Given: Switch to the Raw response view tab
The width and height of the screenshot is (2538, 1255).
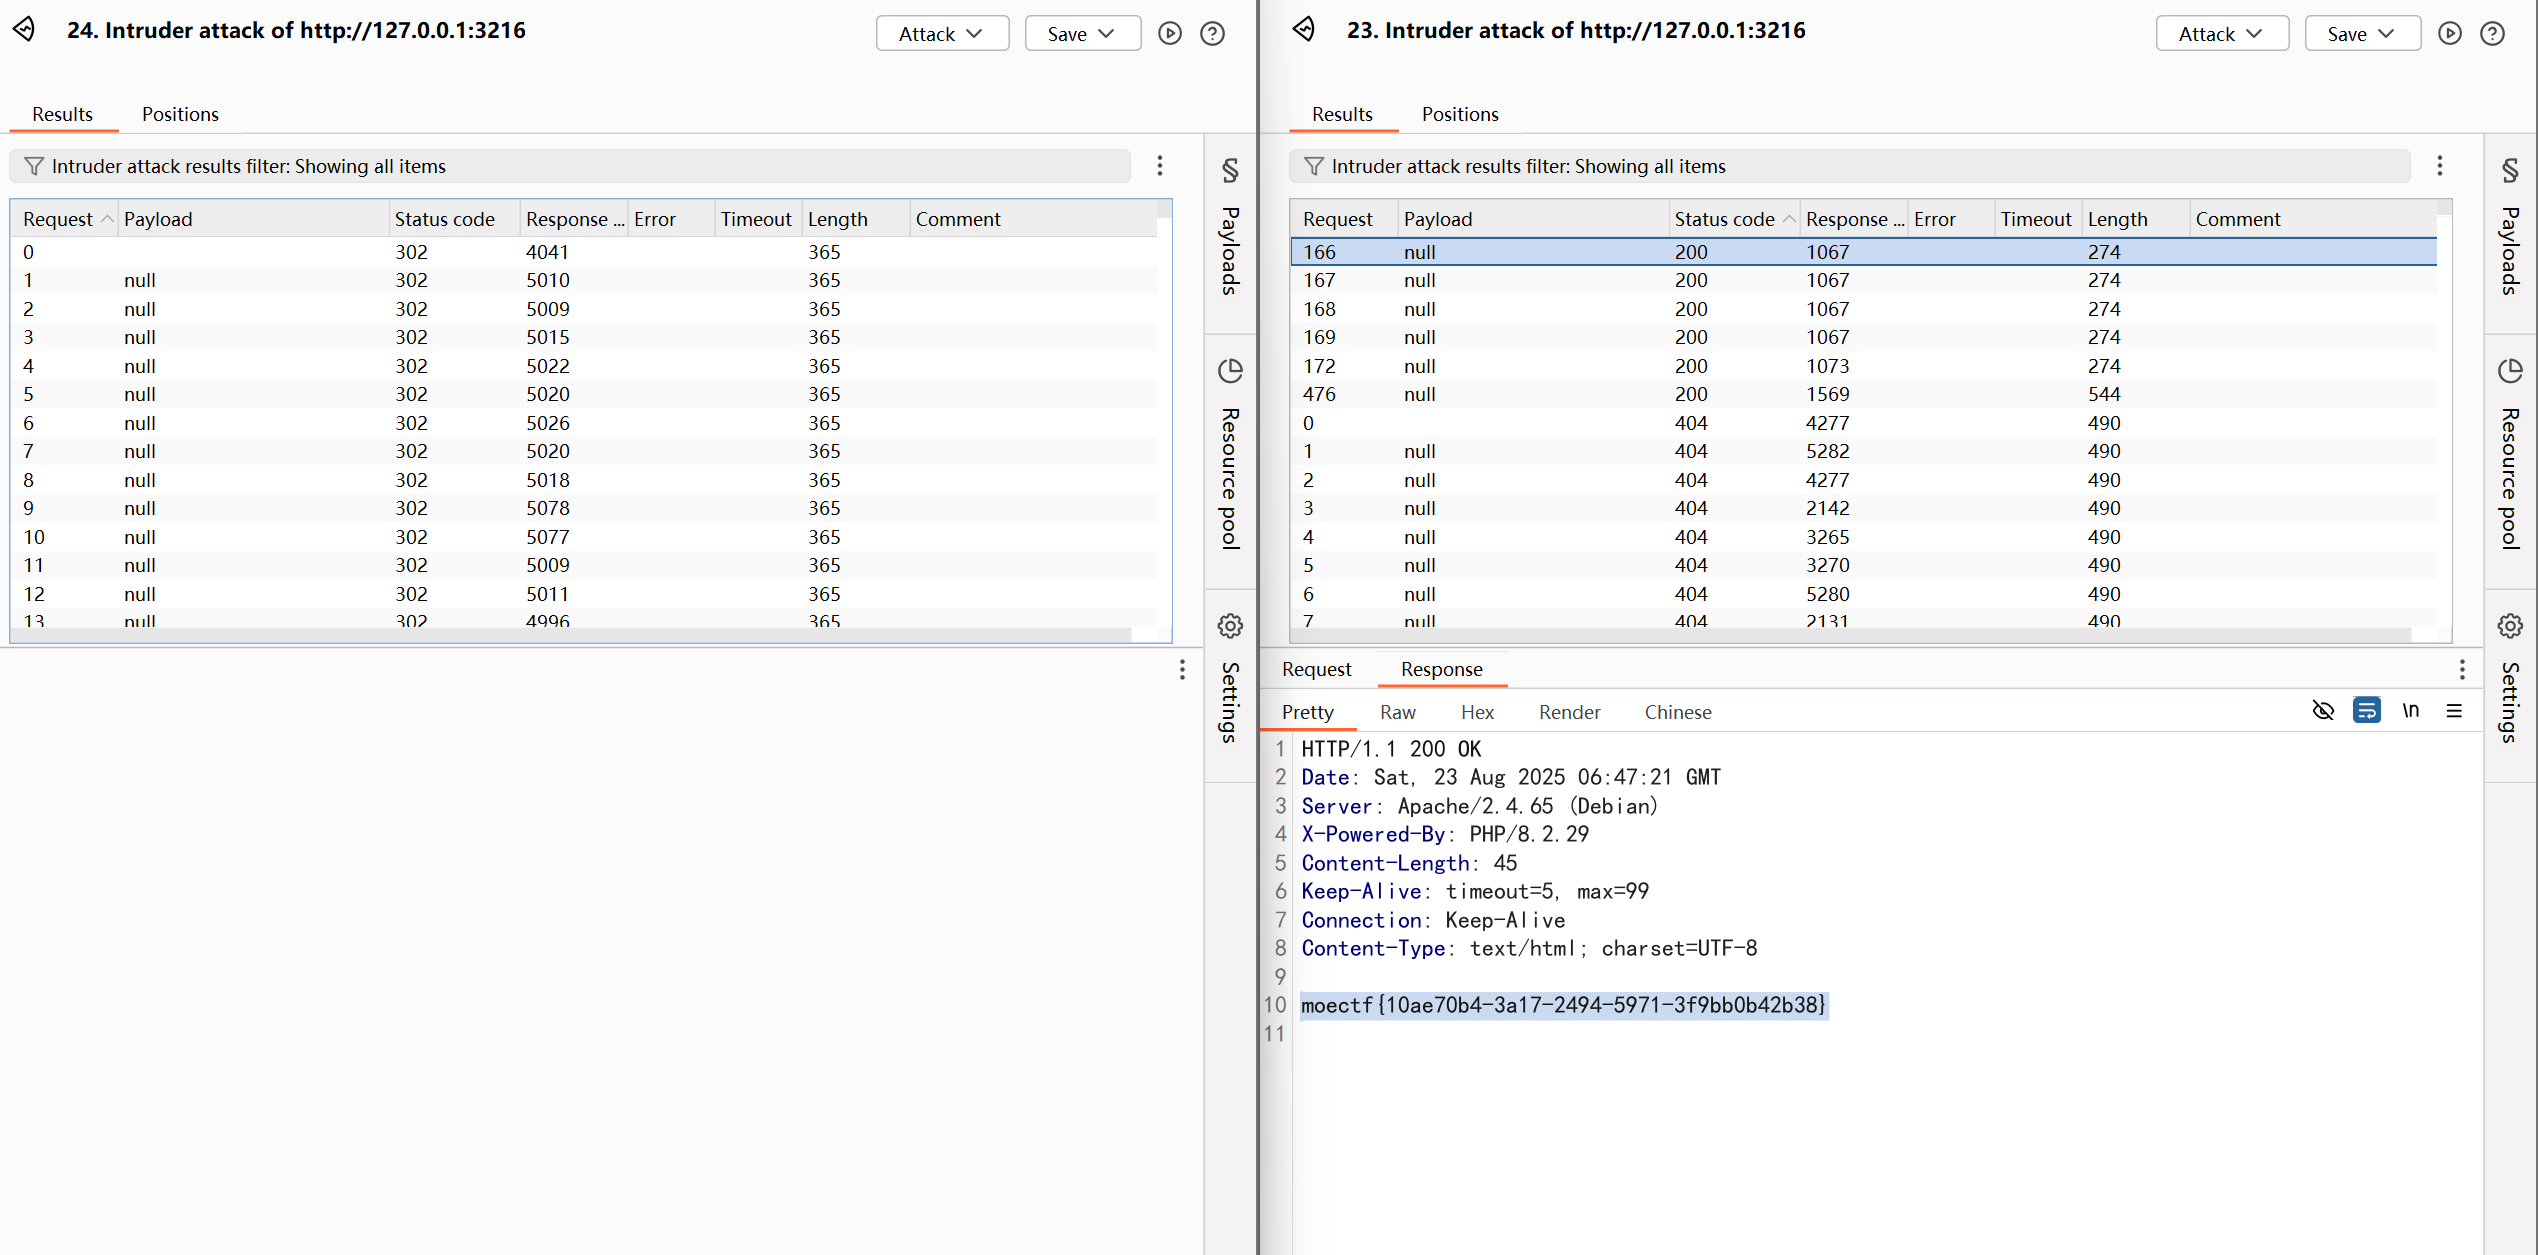Looking at the screenshot, I should pos(1397,712).
